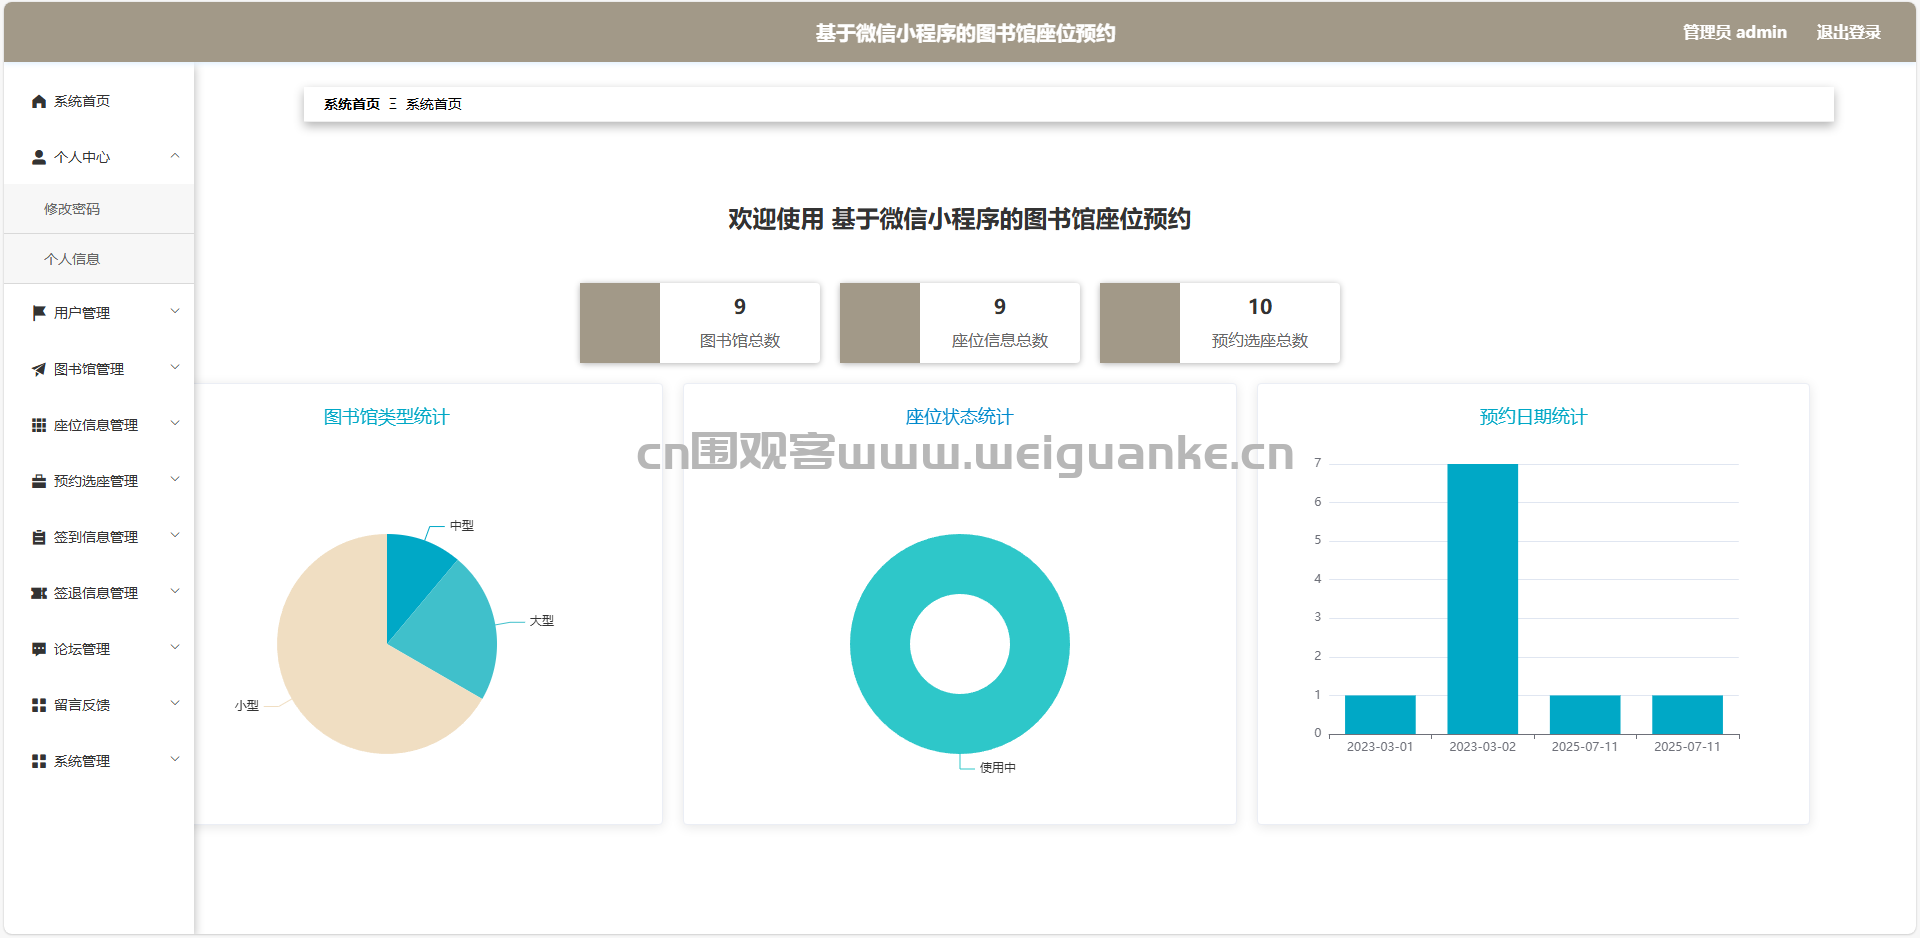Open the 系统首页 sidebar menu item

click(99, 101)
